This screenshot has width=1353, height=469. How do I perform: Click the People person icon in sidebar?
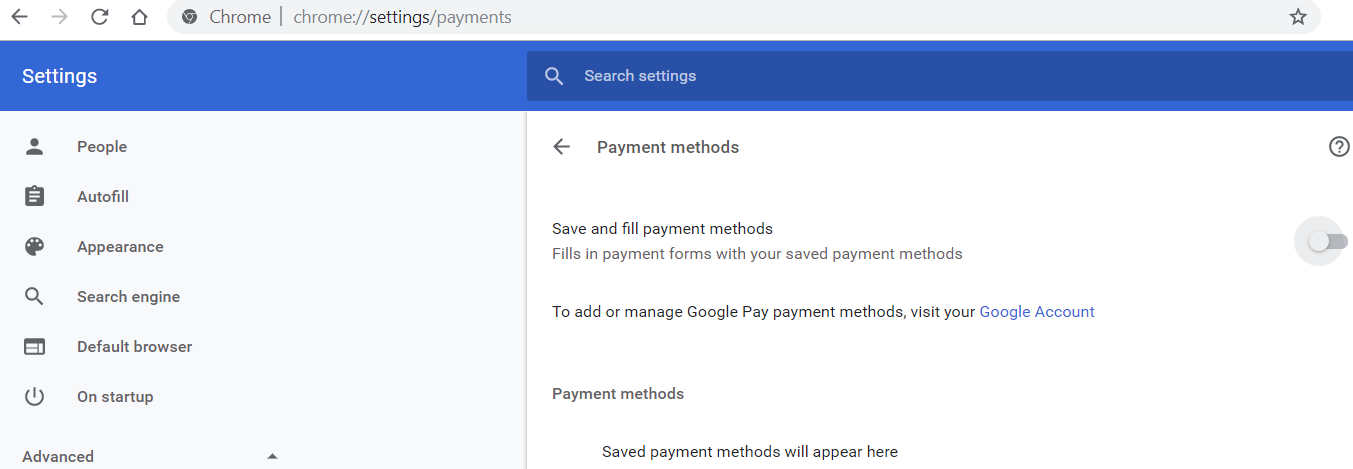point(35,147)
